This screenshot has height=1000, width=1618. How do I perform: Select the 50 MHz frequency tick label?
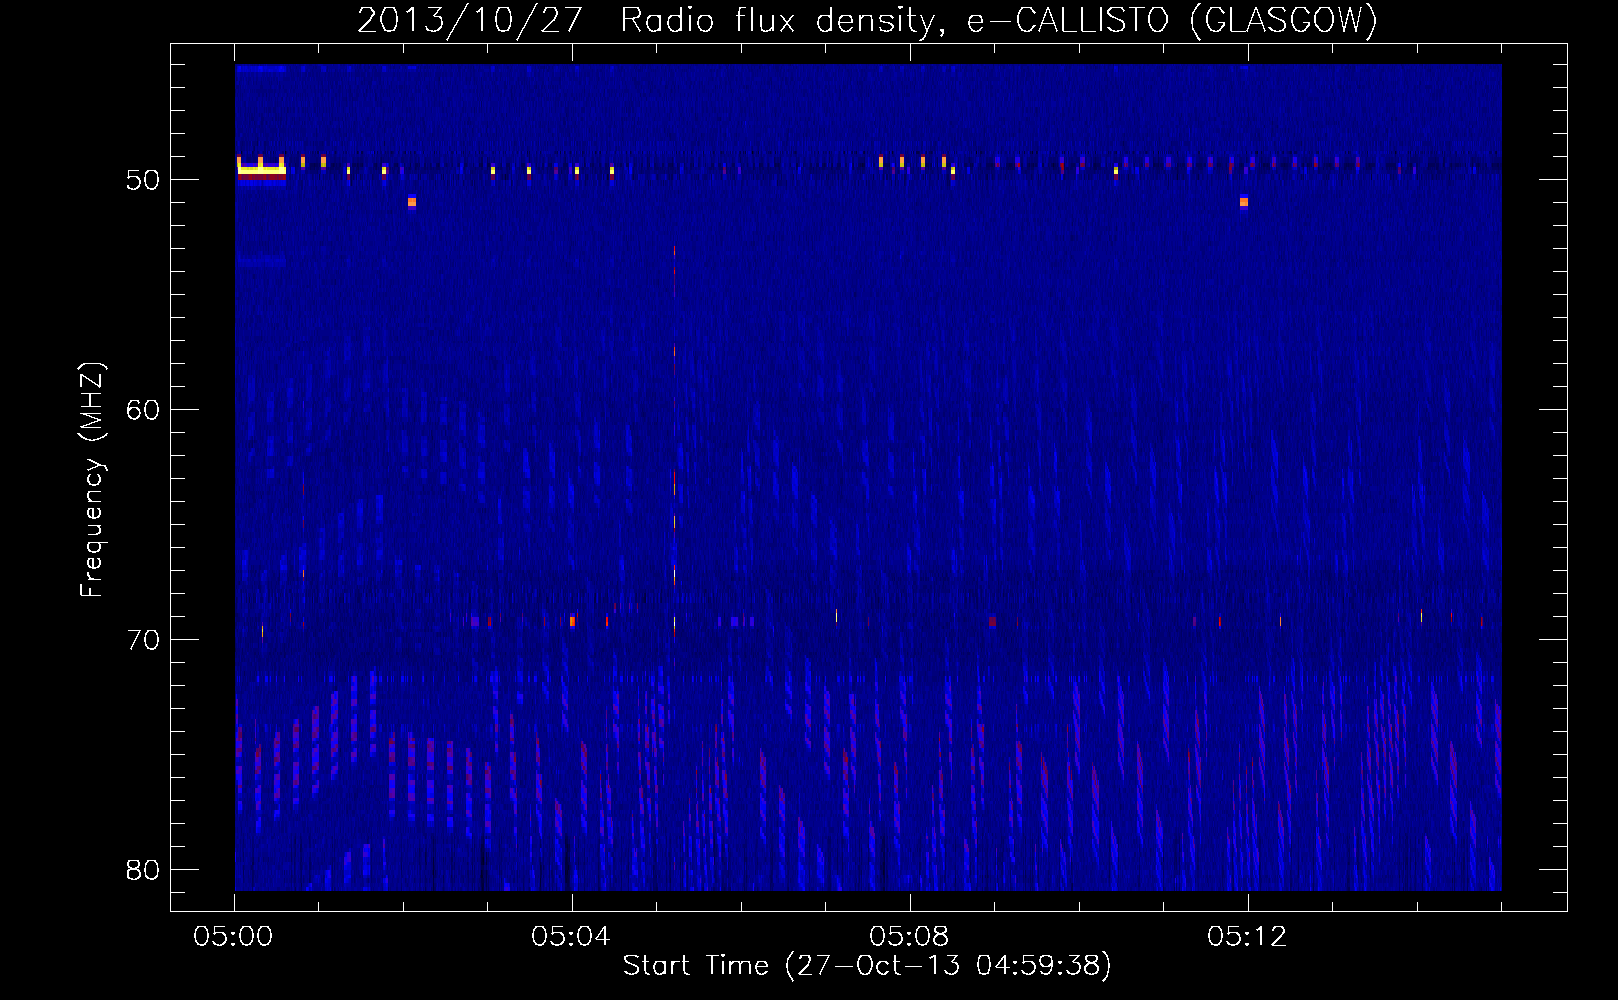(x=143, y=180)
